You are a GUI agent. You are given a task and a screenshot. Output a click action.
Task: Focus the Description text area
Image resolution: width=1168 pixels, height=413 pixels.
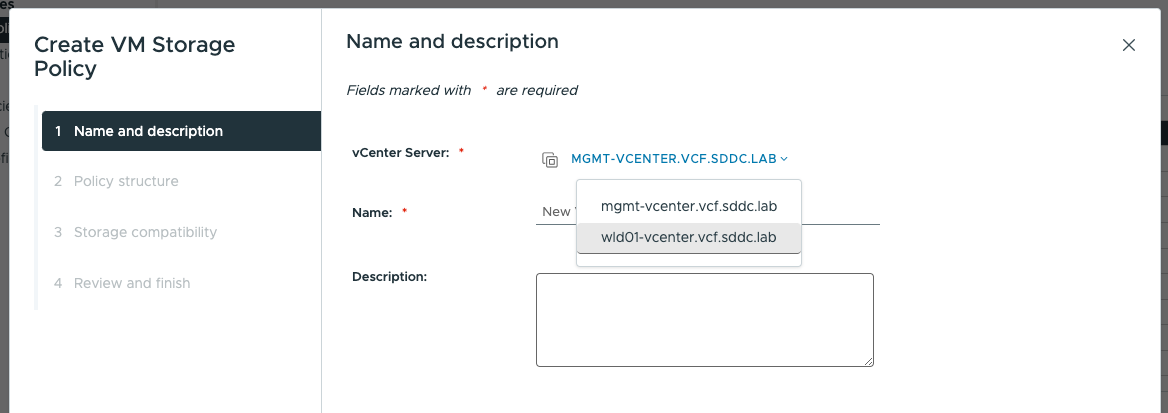pyautogui.click(x=704, y=319)
